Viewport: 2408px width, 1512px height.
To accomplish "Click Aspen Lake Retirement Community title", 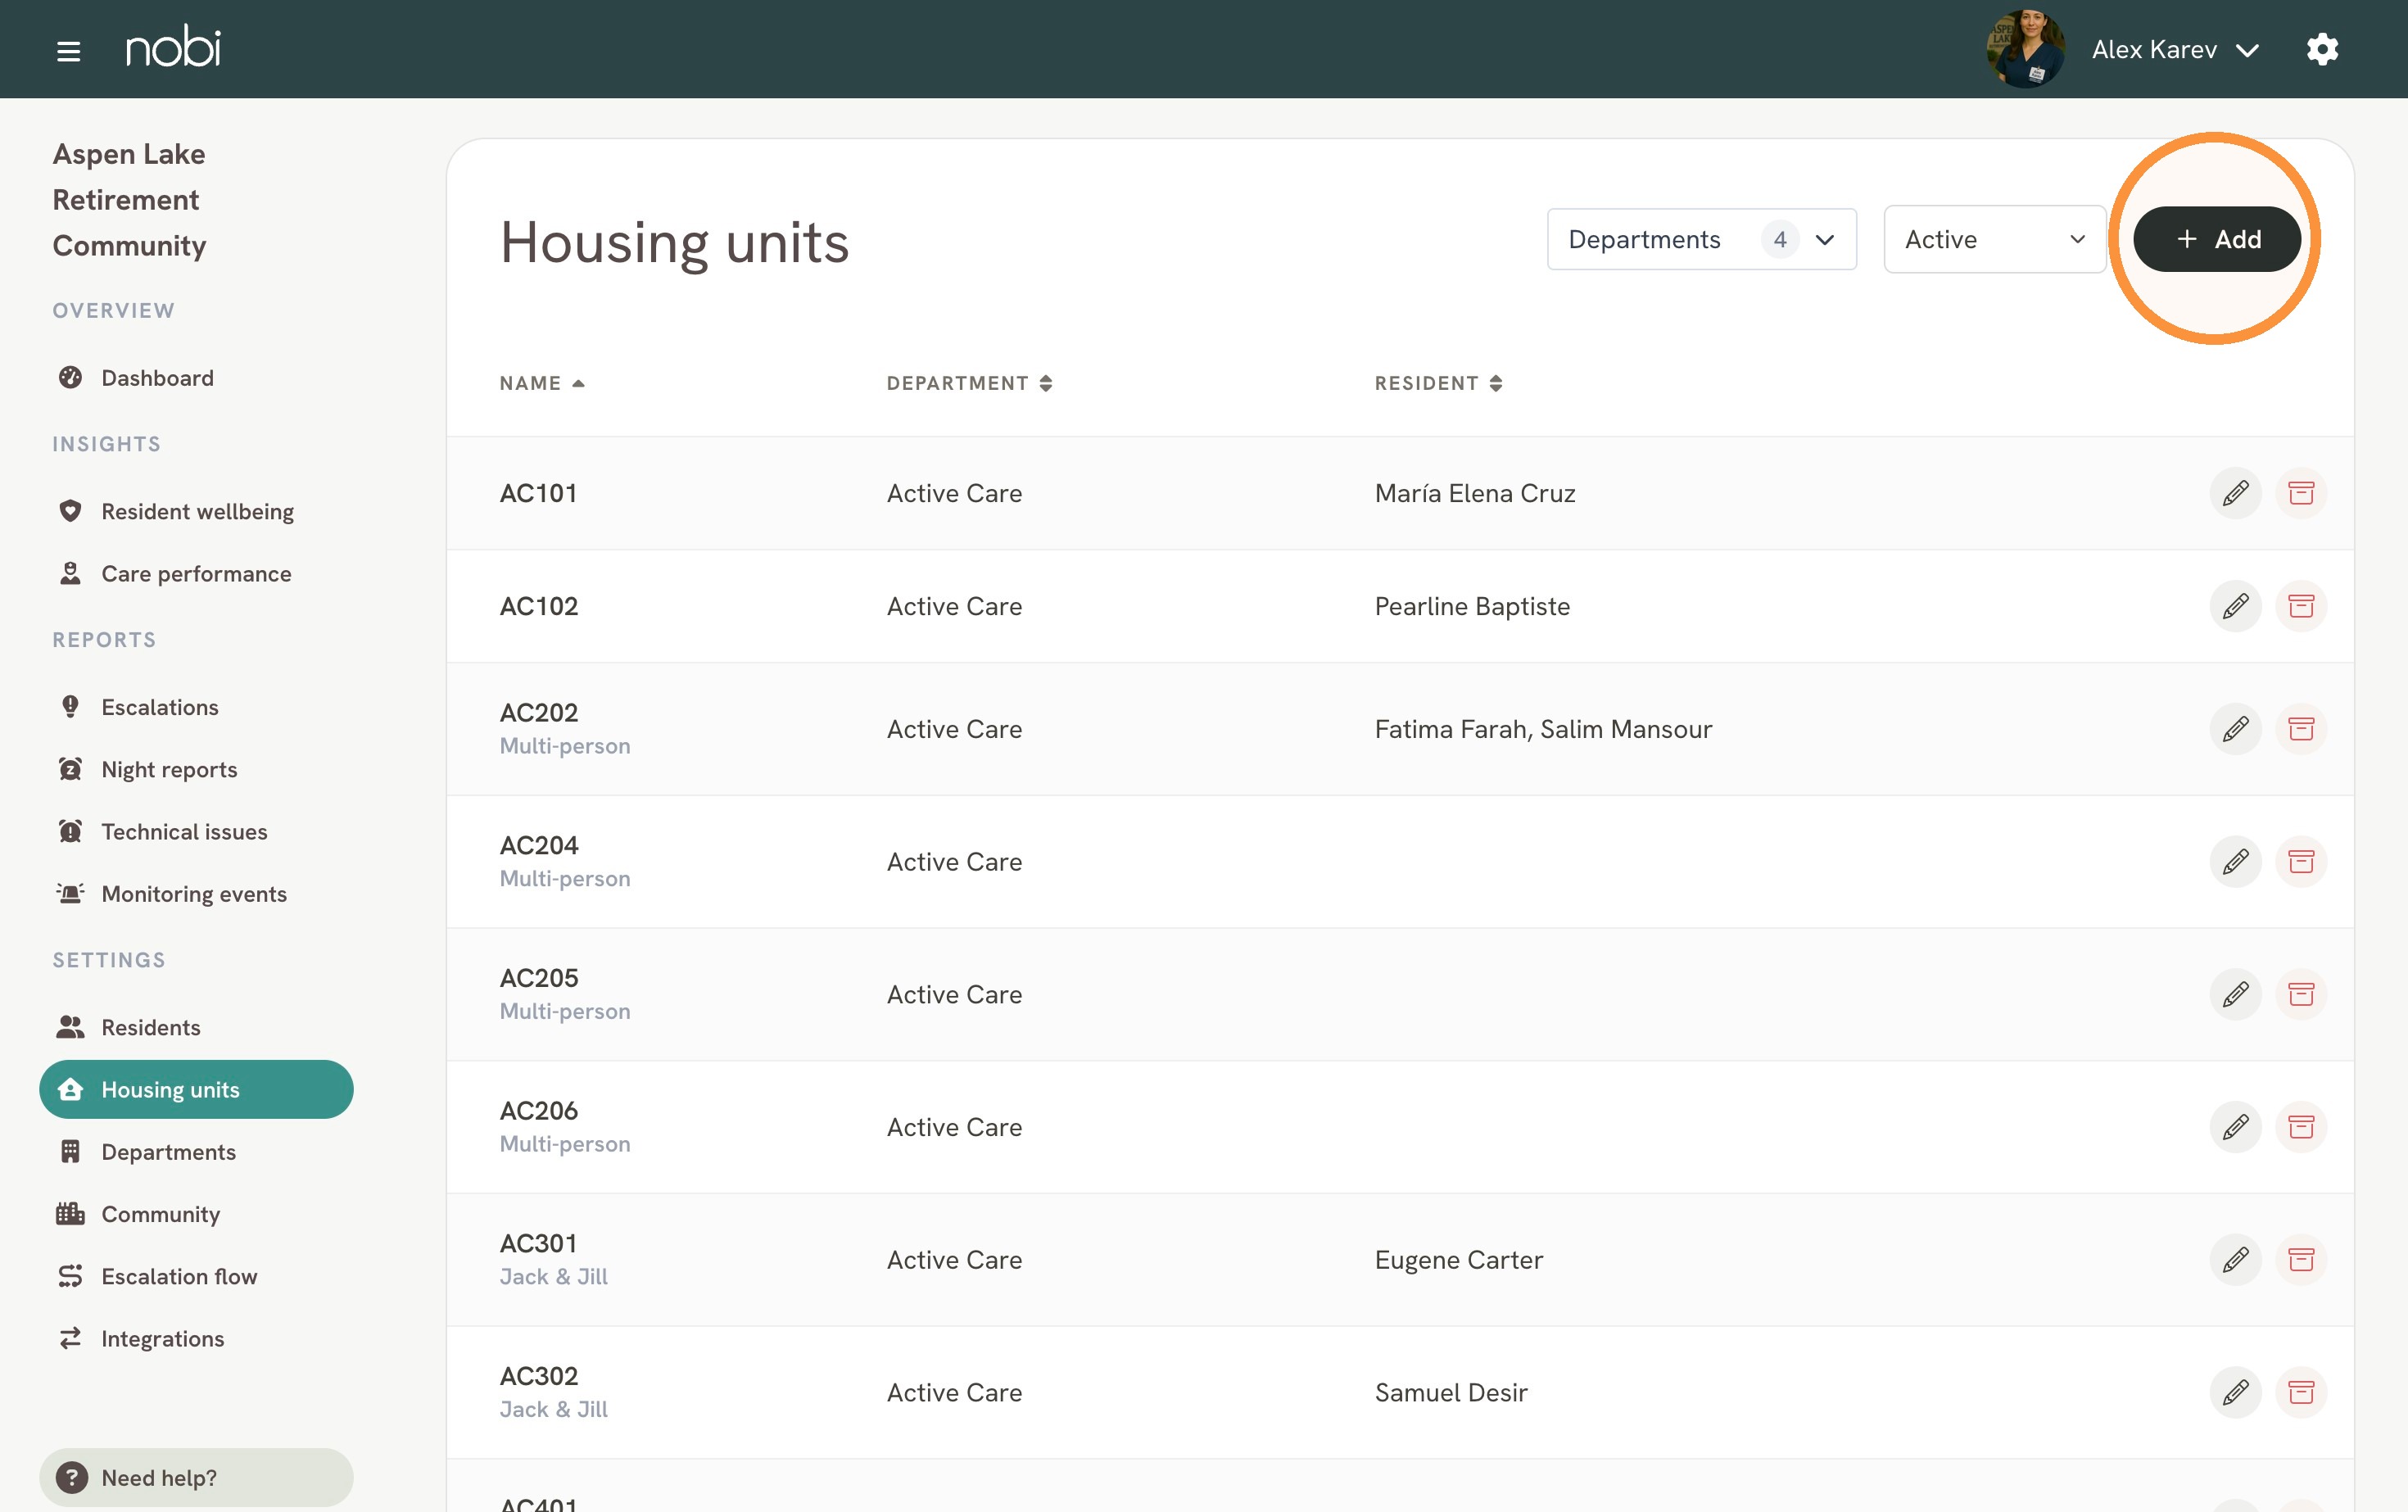I will click(x=130, y=200).
